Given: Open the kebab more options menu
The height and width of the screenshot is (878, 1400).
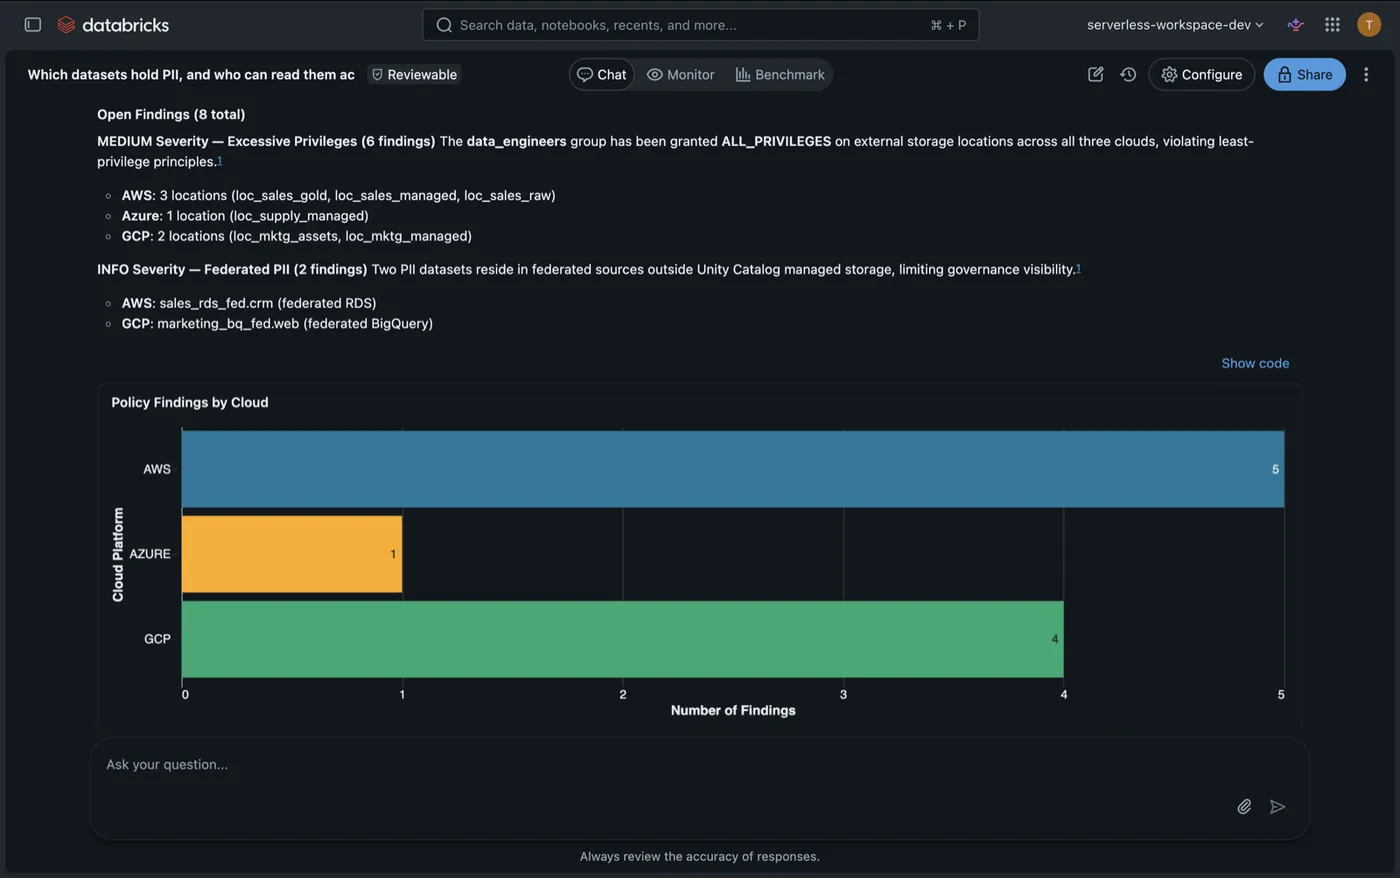Looking at the screenshot, I should click(1366, 74).
